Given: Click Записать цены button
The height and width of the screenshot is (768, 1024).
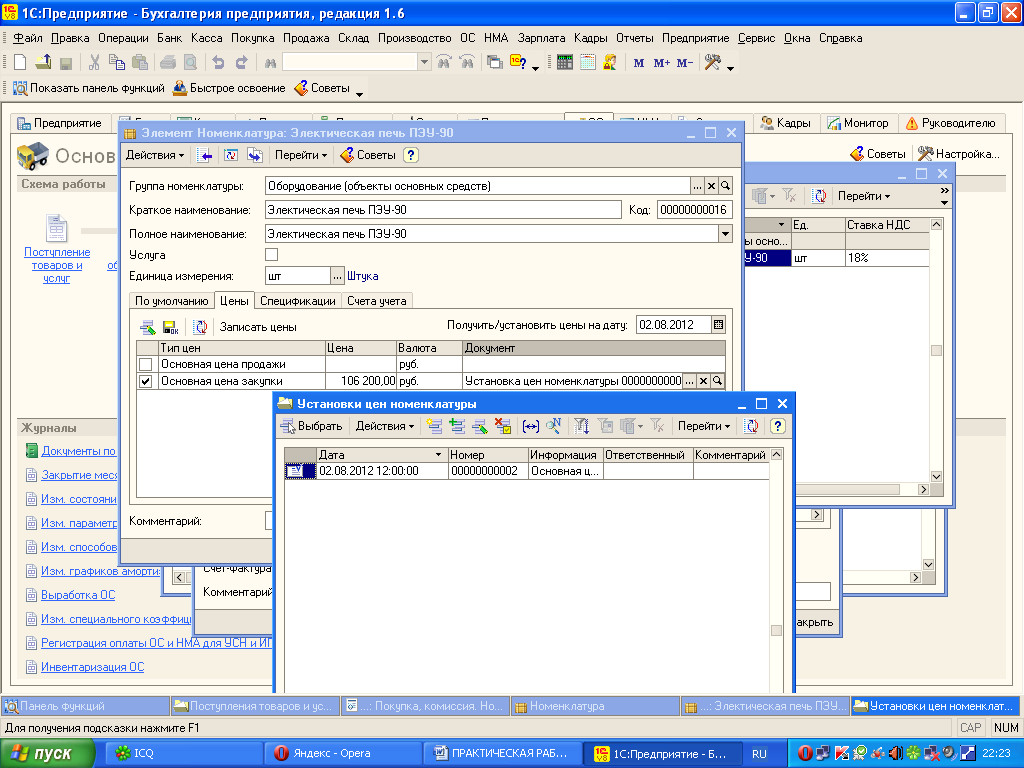Looking at the screenshot, I should click(258, 327).
